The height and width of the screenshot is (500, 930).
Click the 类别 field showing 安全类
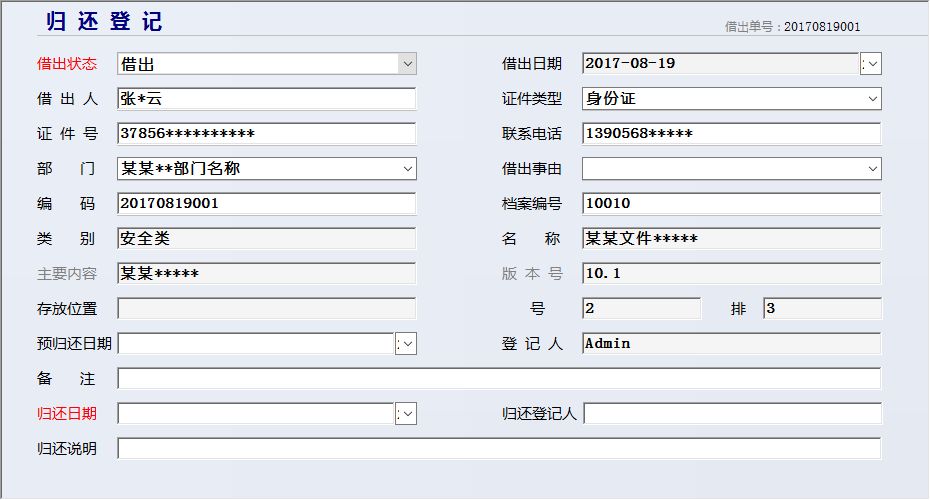[x=266, y=238]
